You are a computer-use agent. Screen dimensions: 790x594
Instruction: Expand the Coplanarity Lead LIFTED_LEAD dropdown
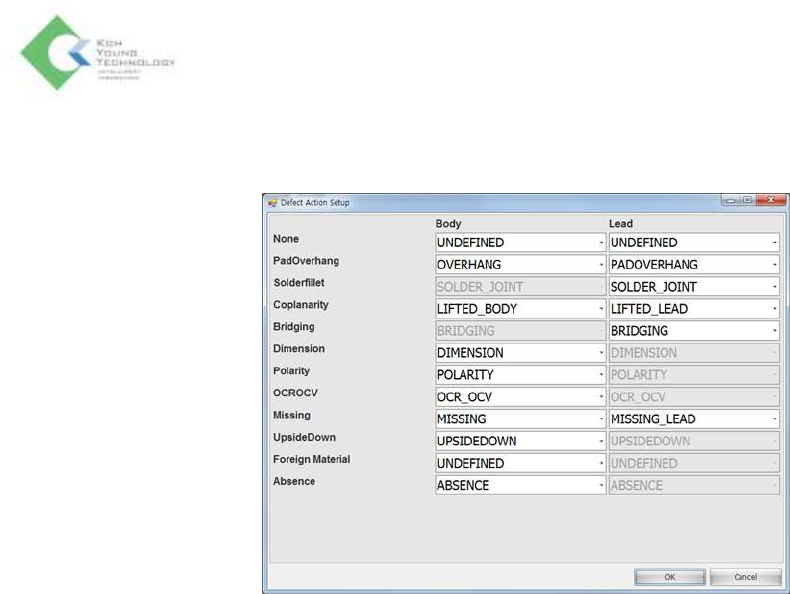[x=694, y=309]
